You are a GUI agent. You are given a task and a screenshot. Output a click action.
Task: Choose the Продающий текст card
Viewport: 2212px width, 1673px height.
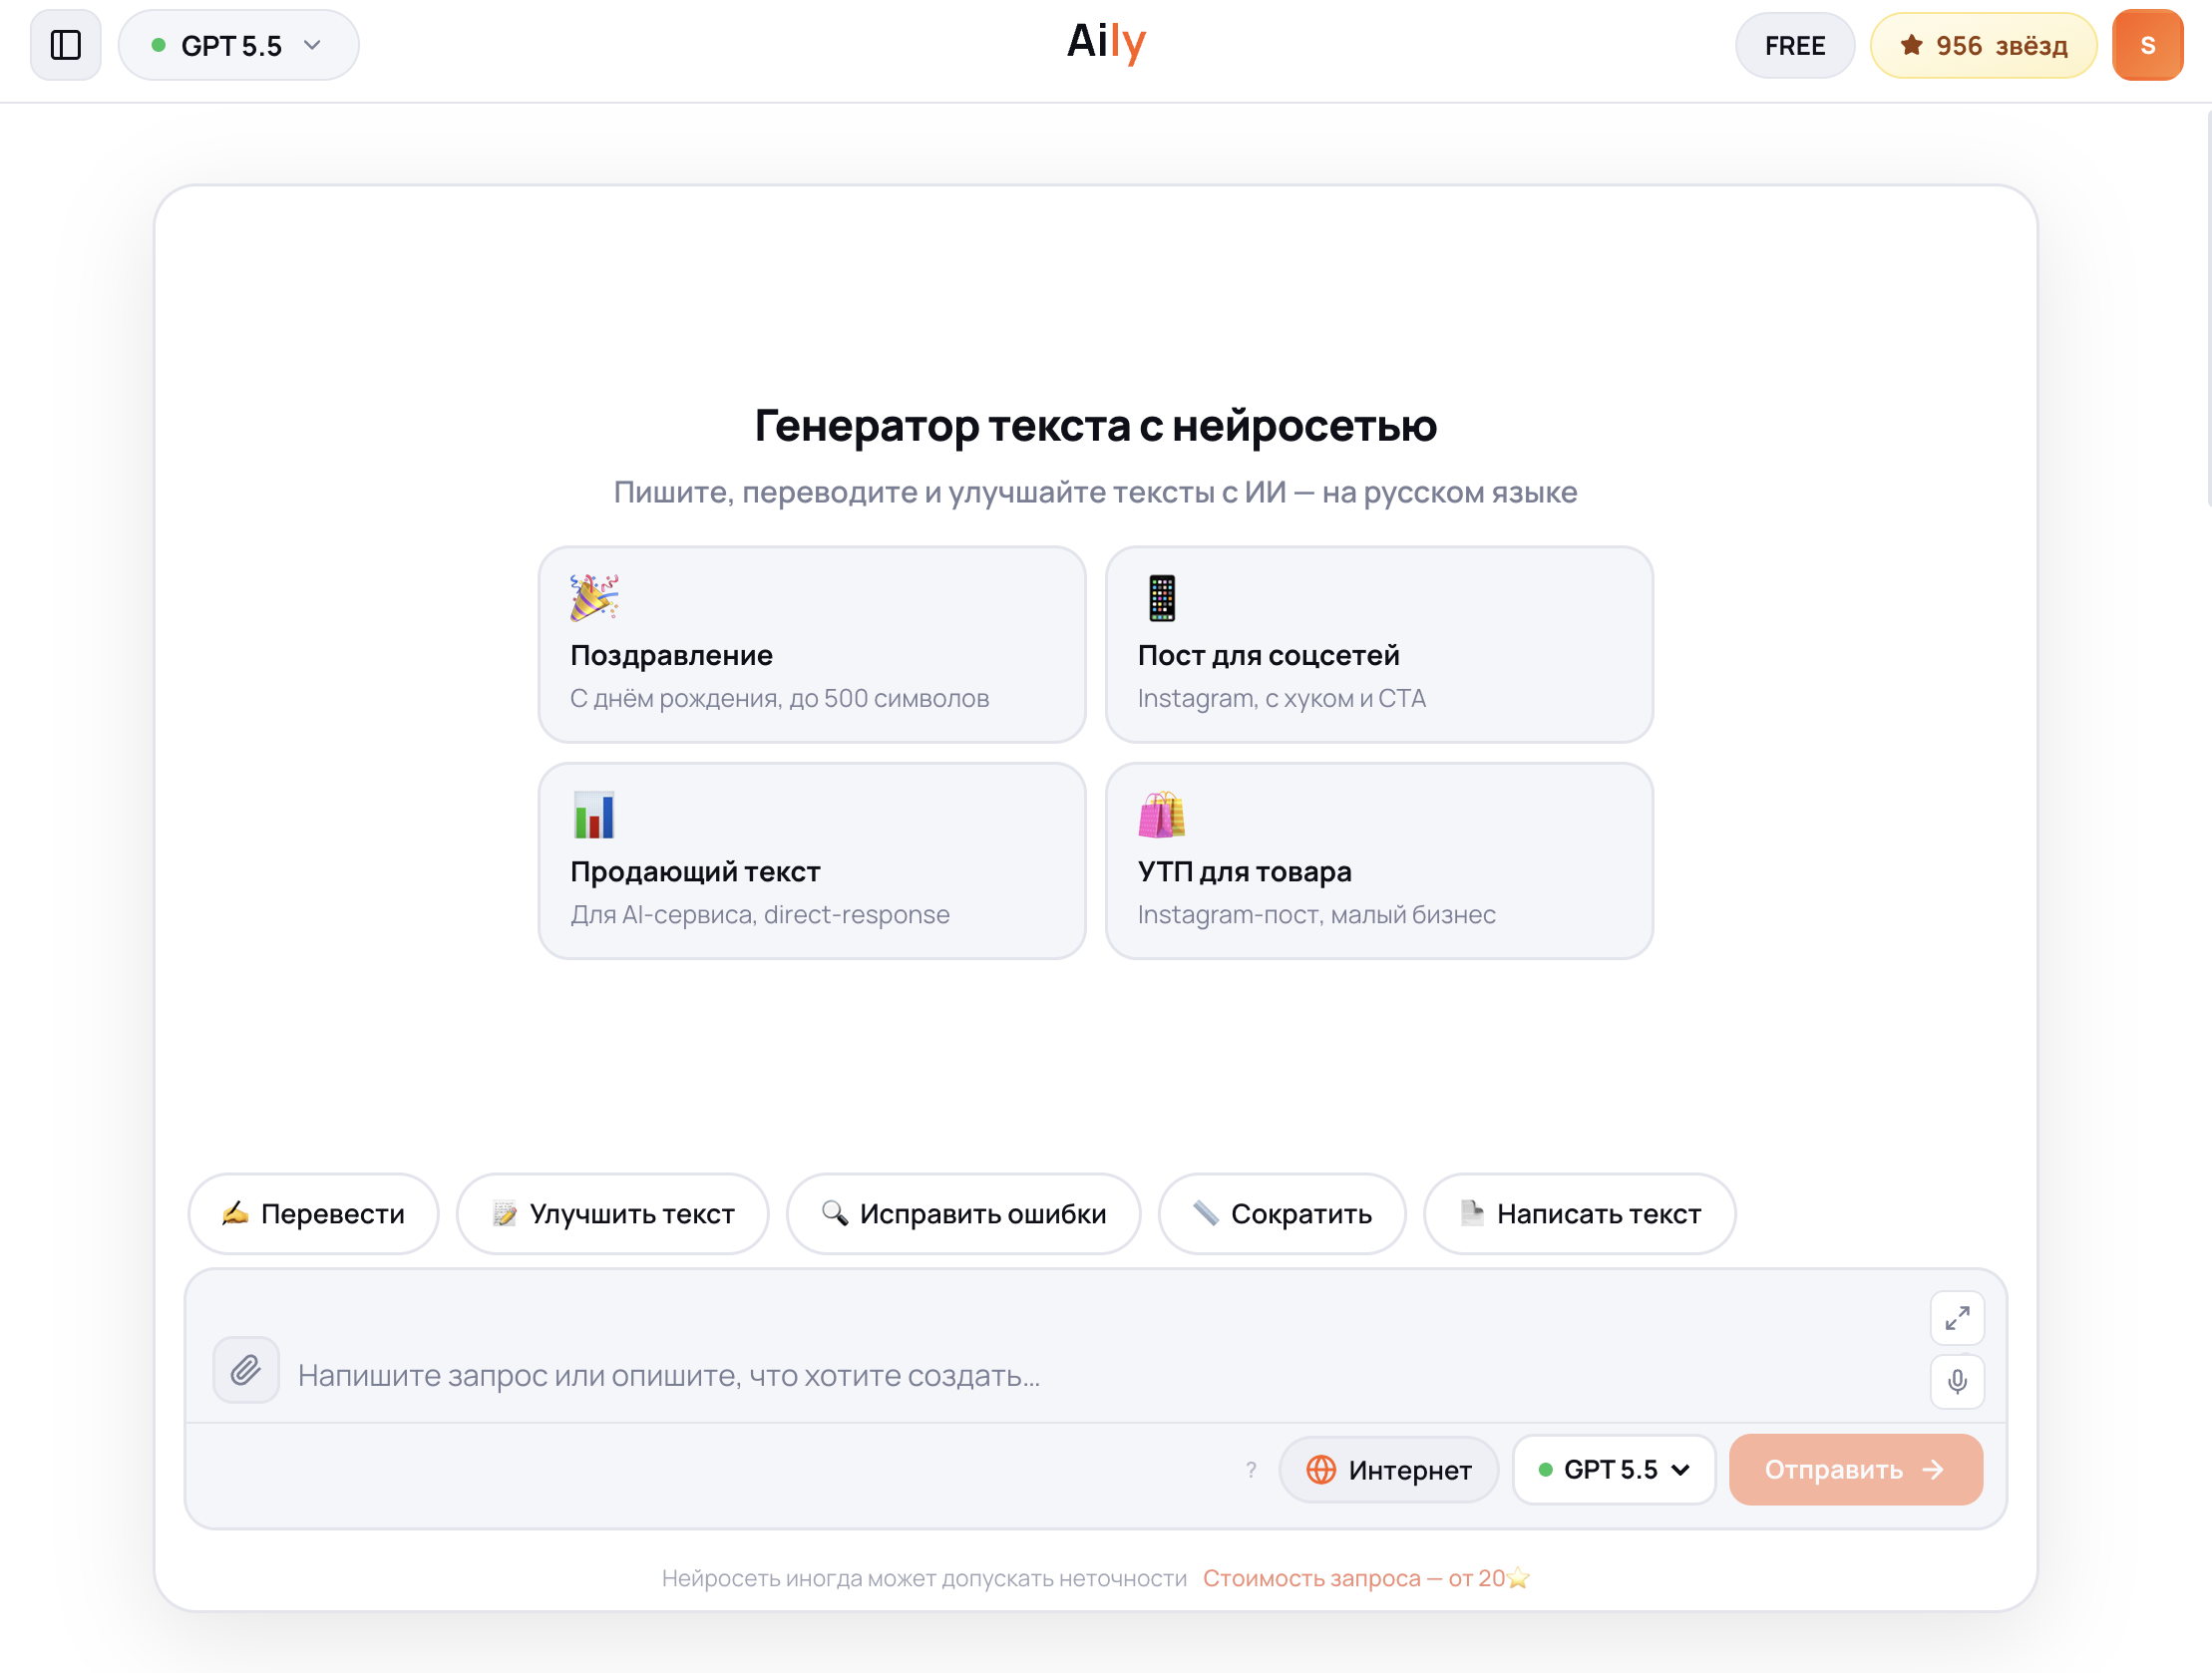pyautogui.click(x=812, y=861)
